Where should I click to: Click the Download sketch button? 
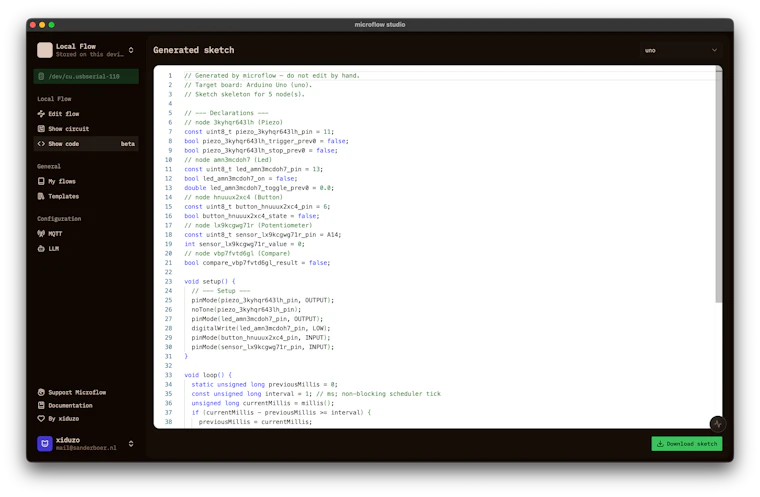coord(686,444)
